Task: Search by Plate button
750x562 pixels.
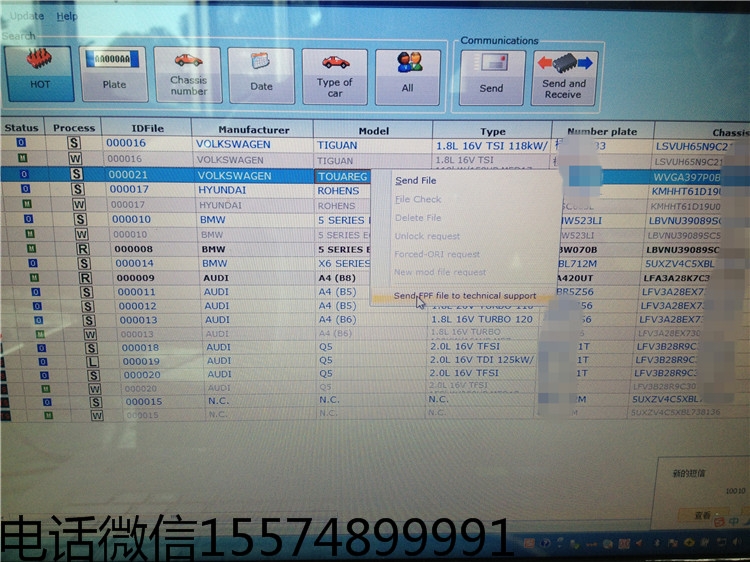Action: click(x=114, y=74)
